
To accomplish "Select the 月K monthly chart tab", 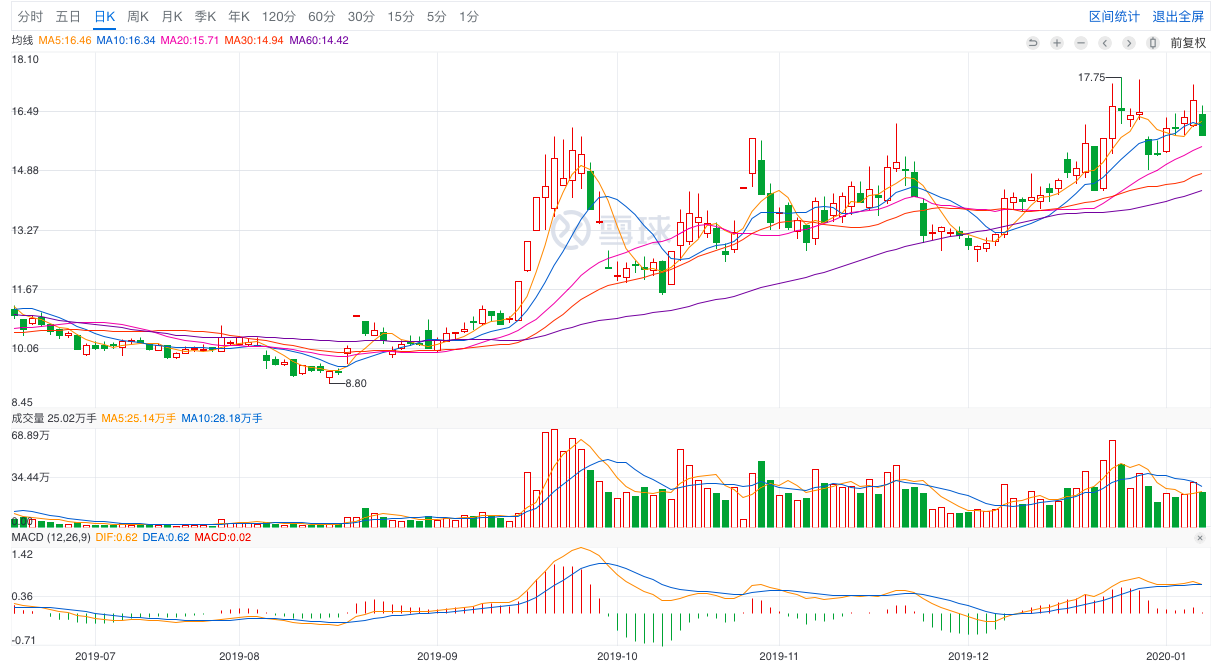I will point(172,17).
